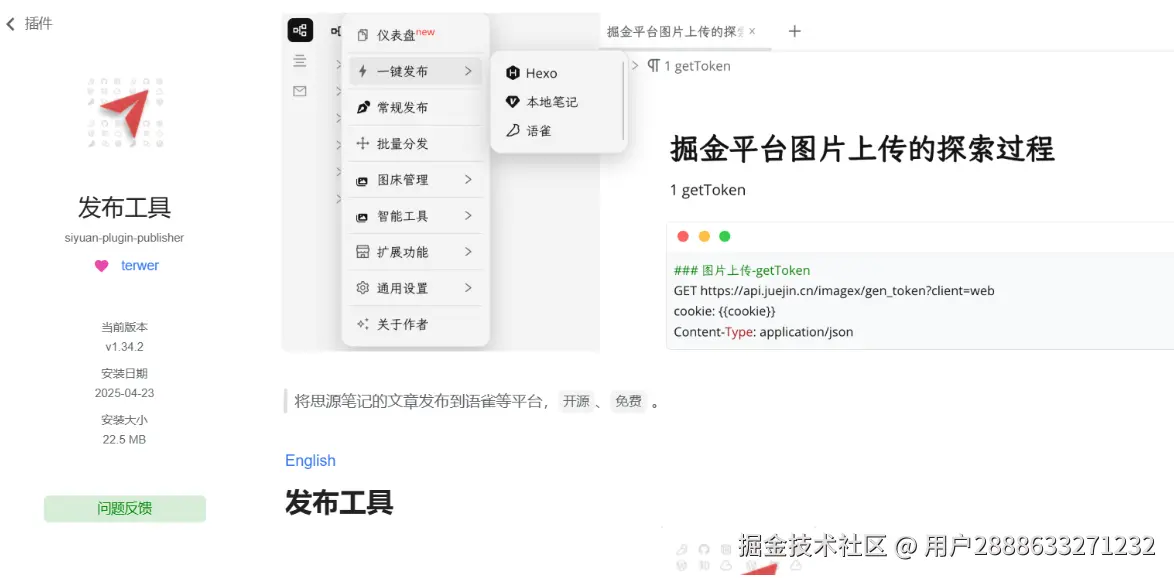The height and width of the screenshot is (578, 1174).
Task: Click the red dot on code block
Action: [x=683, y=237]
